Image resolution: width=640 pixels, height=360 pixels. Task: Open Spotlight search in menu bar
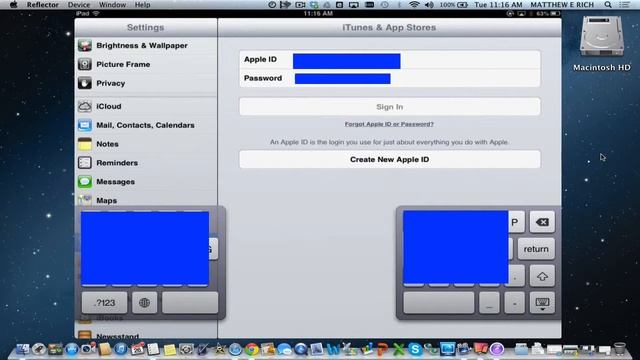608,4
